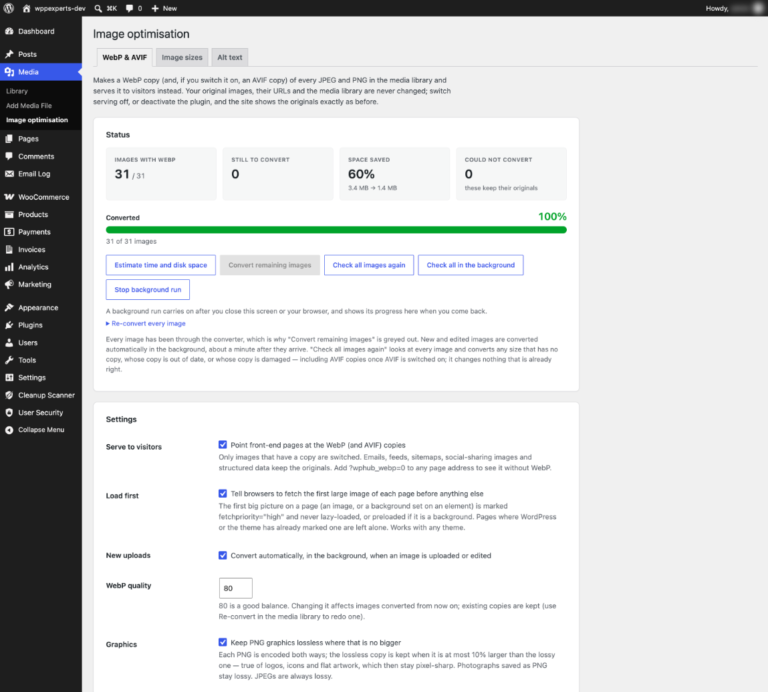Click the Comments sidebar icon

pyautogui.click(x=9, y=156)
